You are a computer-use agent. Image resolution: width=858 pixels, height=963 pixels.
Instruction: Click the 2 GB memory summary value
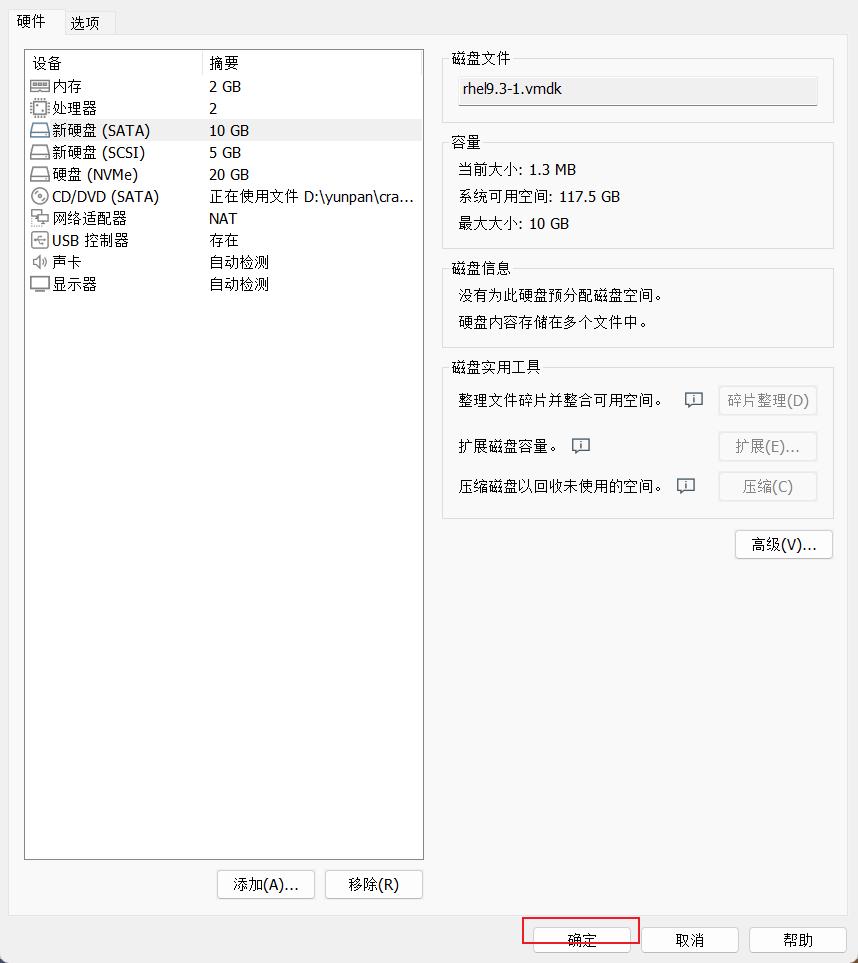point(225,87)
